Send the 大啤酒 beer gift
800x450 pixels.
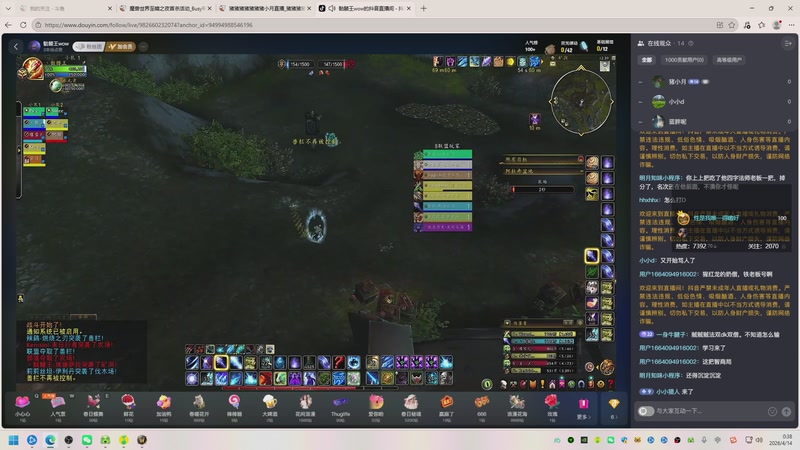269,407
